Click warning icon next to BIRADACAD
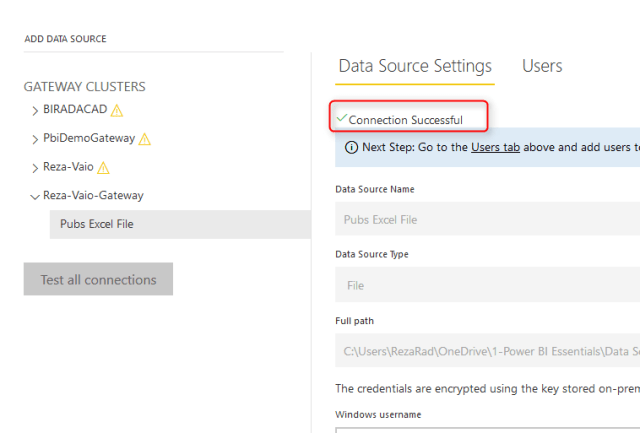The height and width of the screenshot is (433, 640). [x=117, y=110]
